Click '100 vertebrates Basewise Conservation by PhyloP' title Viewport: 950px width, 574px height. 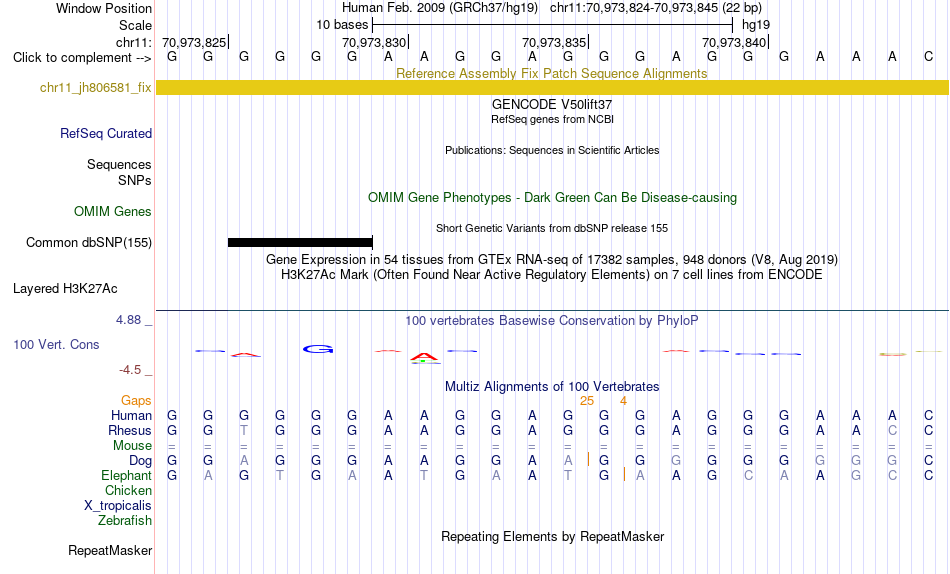point(552,321)
